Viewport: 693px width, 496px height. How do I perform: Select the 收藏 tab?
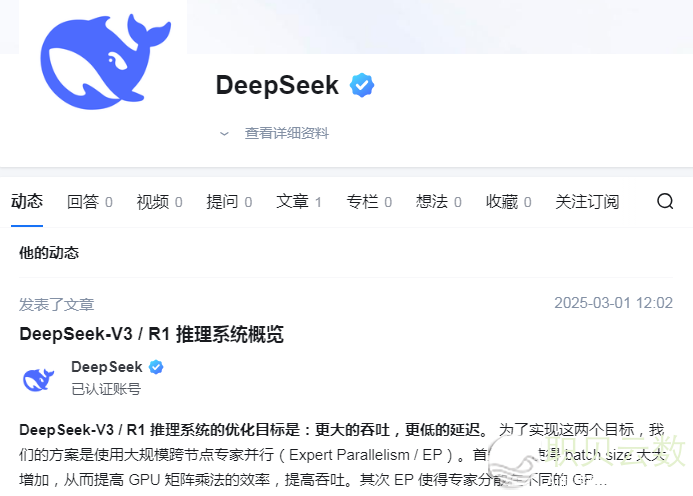509,202
